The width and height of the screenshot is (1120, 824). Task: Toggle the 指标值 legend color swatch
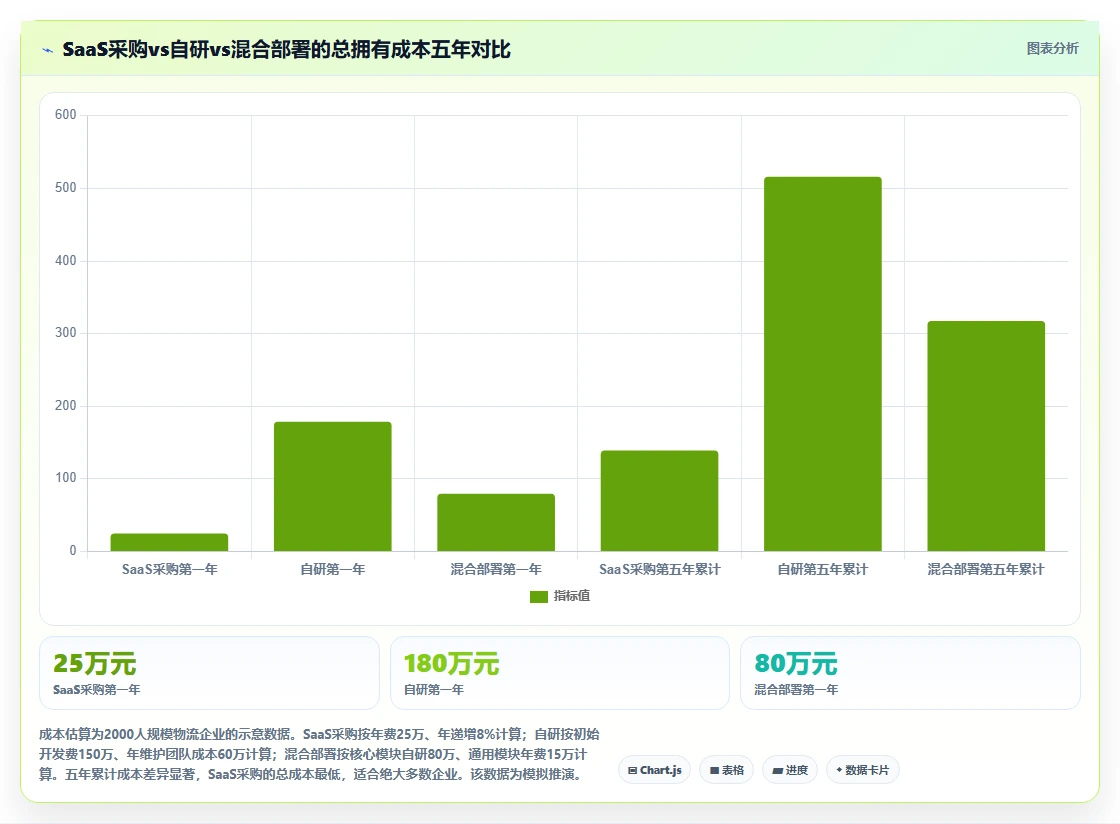click(539, 596)
